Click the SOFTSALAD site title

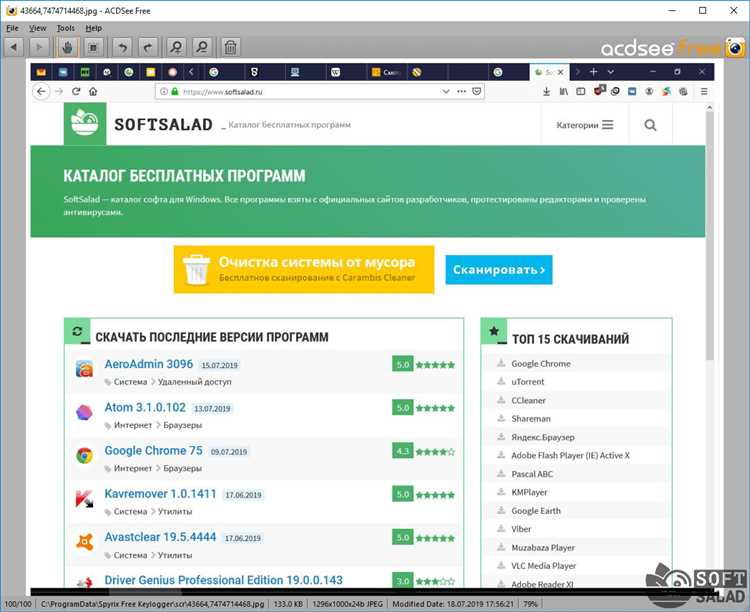[164, 125]
